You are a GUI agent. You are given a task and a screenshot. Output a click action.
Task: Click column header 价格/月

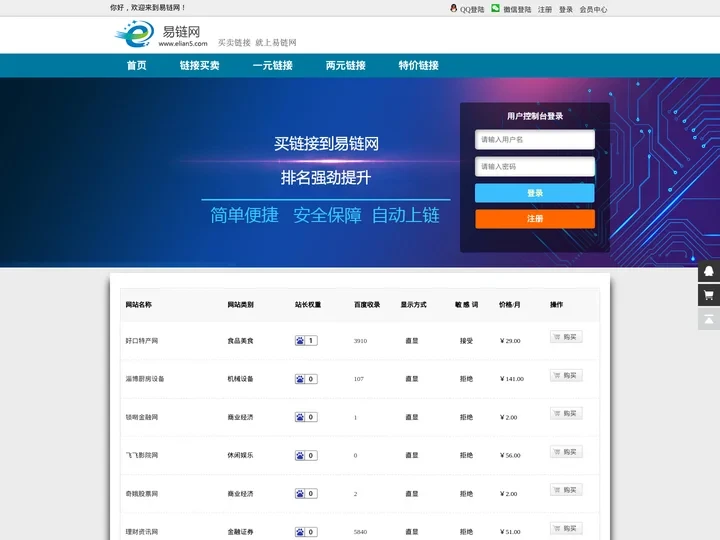(510, 304)
